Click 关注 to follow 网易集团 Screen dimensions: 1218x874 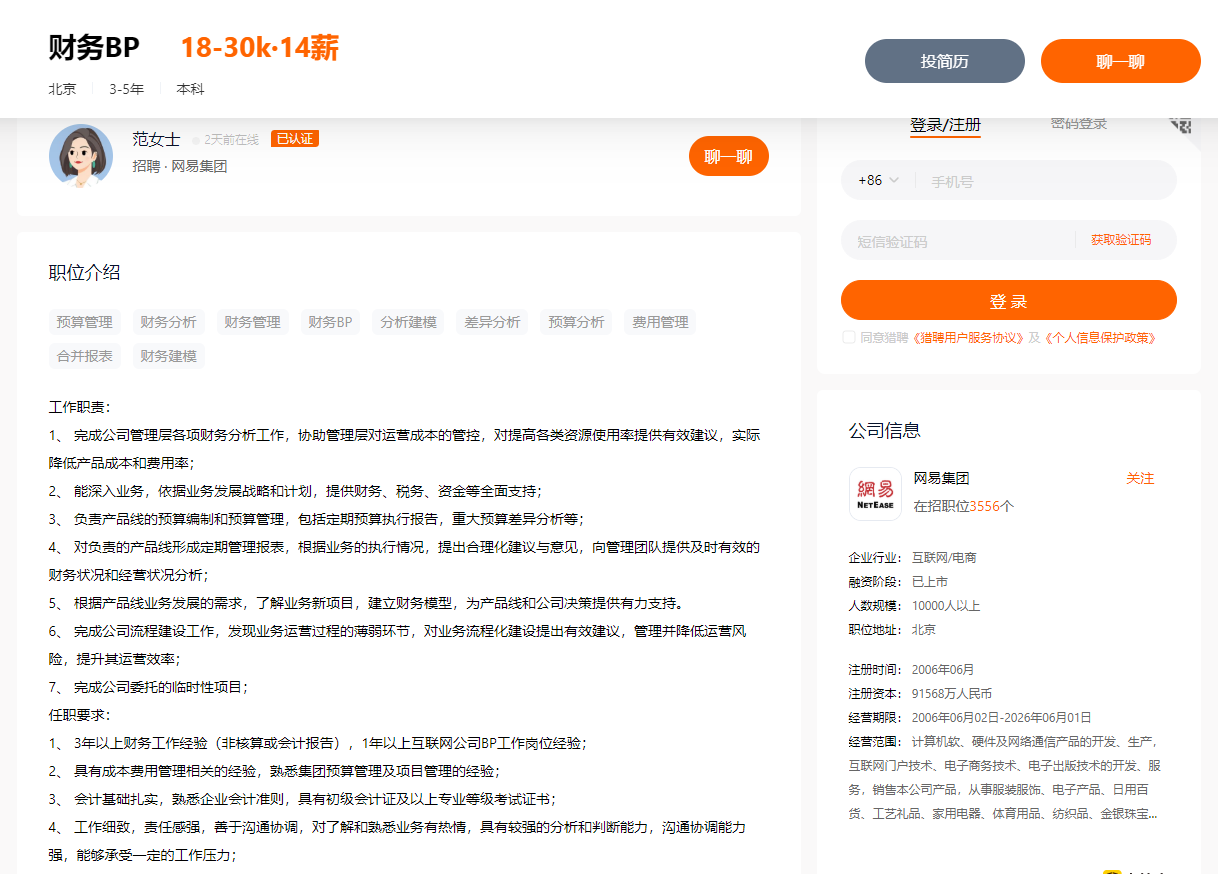point(1141,479)
